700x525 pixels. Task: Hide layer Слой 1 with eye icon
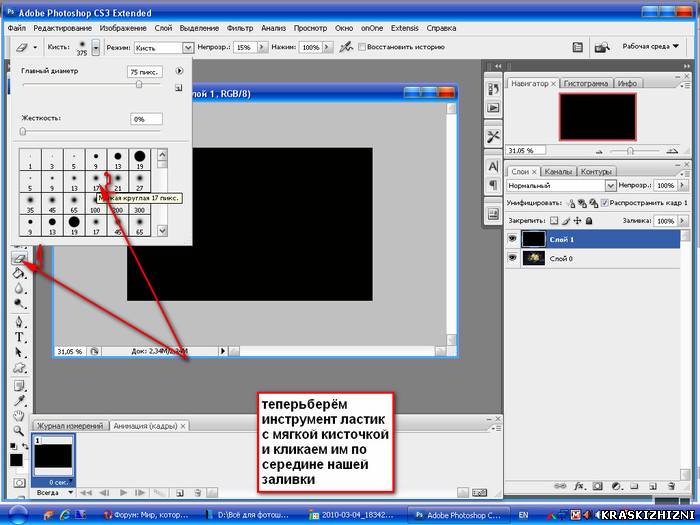point(512,239)
